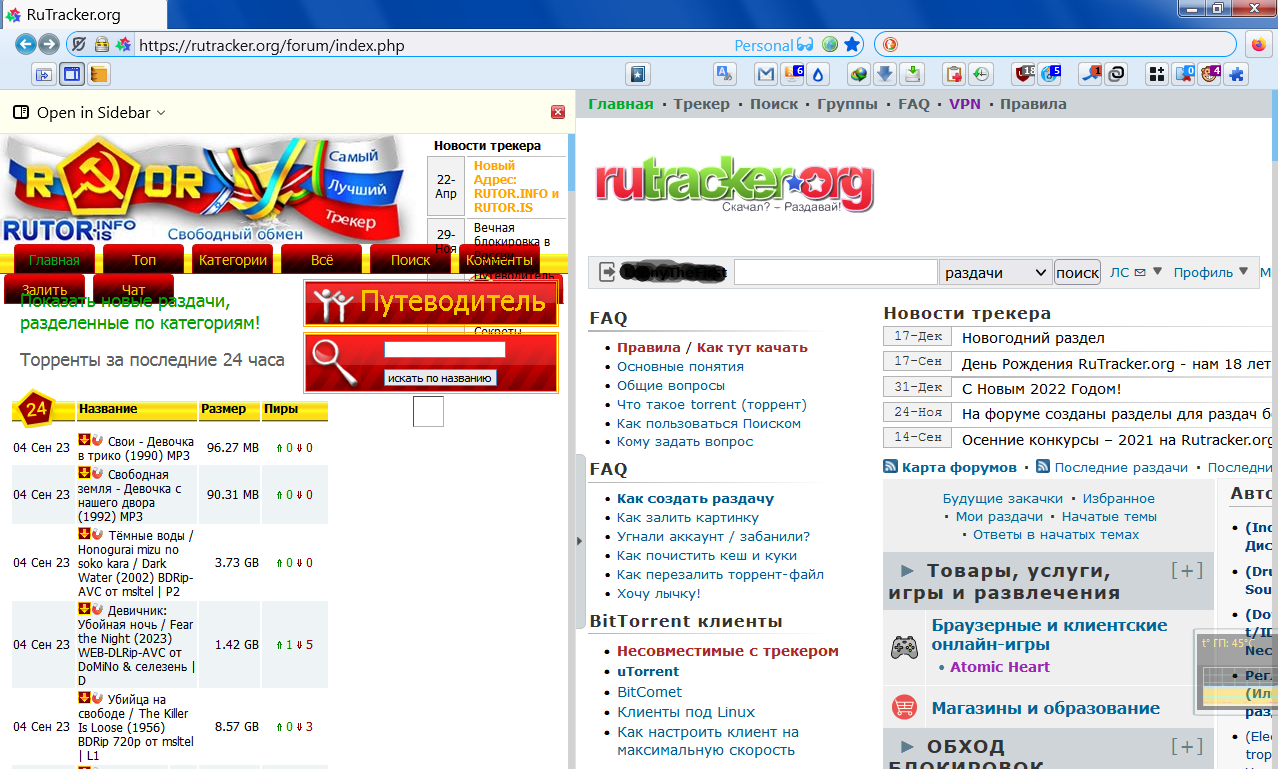Open the 'uTorrent' client link
The height and width of the screenshot is (769, 1278).
(x=648, y=672)
